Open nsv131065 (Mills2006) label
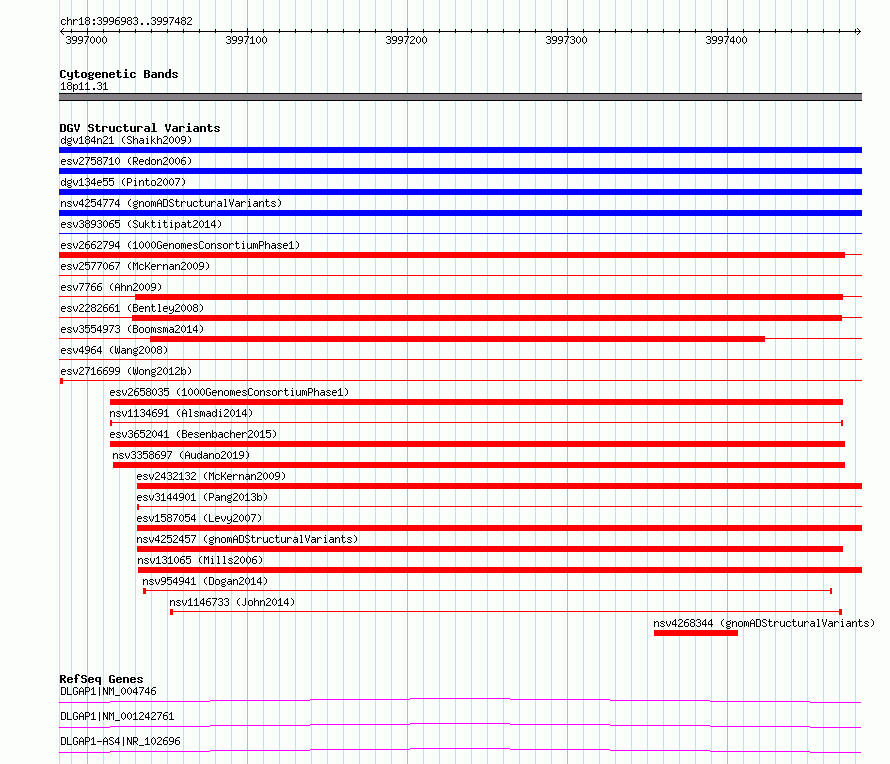This screenshot has height=764, width=890. (200, 560)
